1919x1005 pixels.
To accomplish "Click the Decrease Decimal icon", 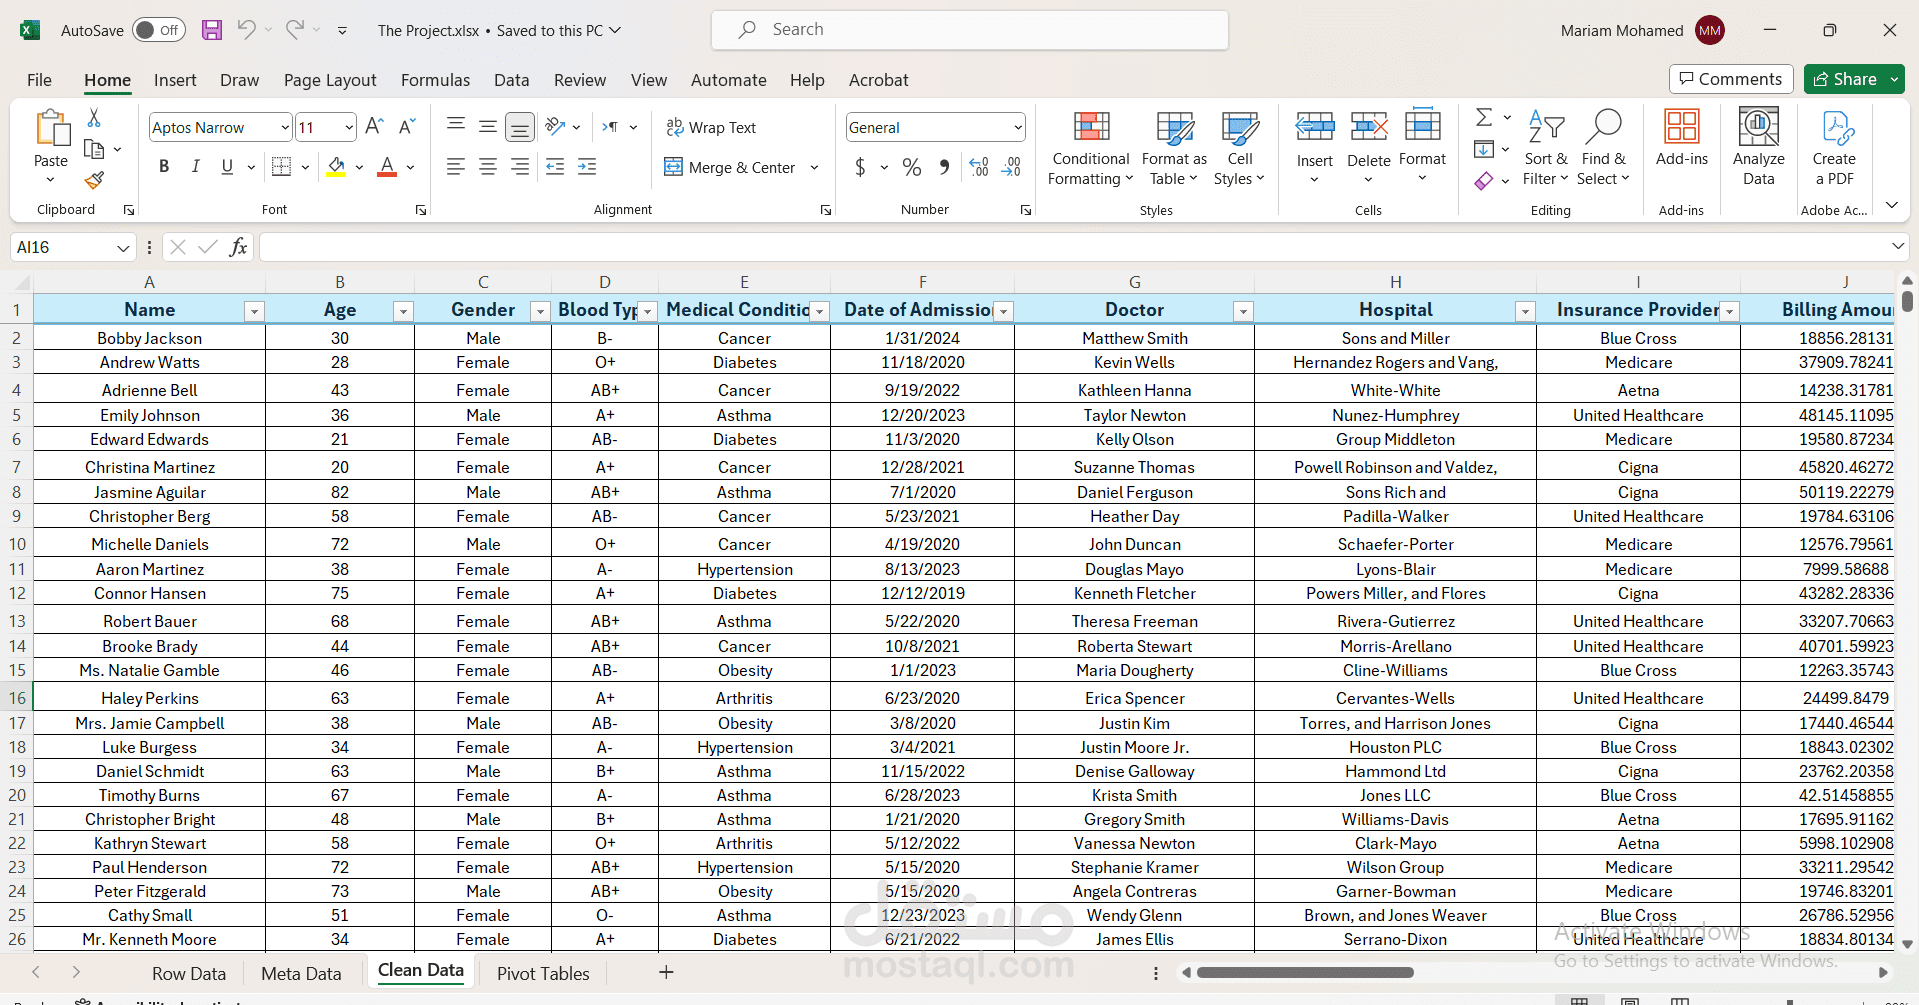I will (1011, 167).
